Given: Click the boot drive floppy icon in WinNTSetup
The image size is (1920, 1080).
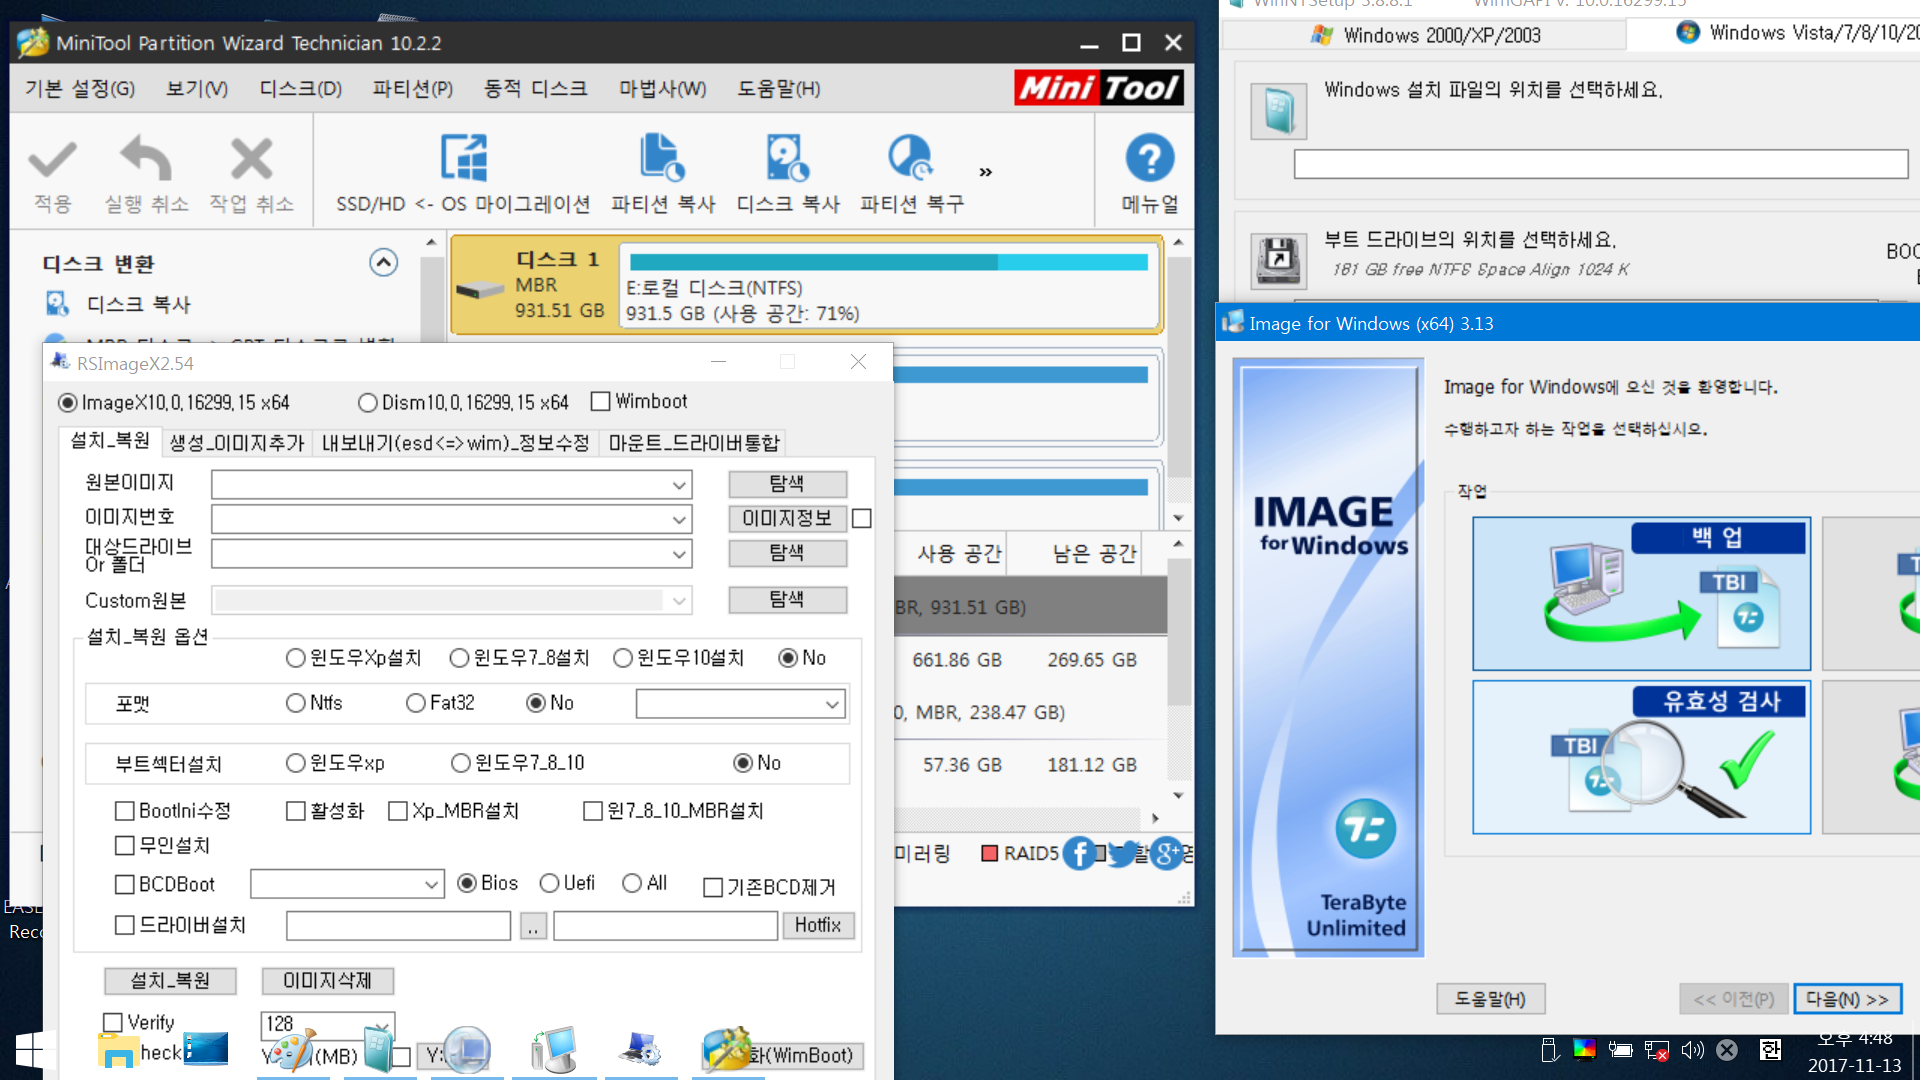Looking at the screenshot, I should [1278, 260].
